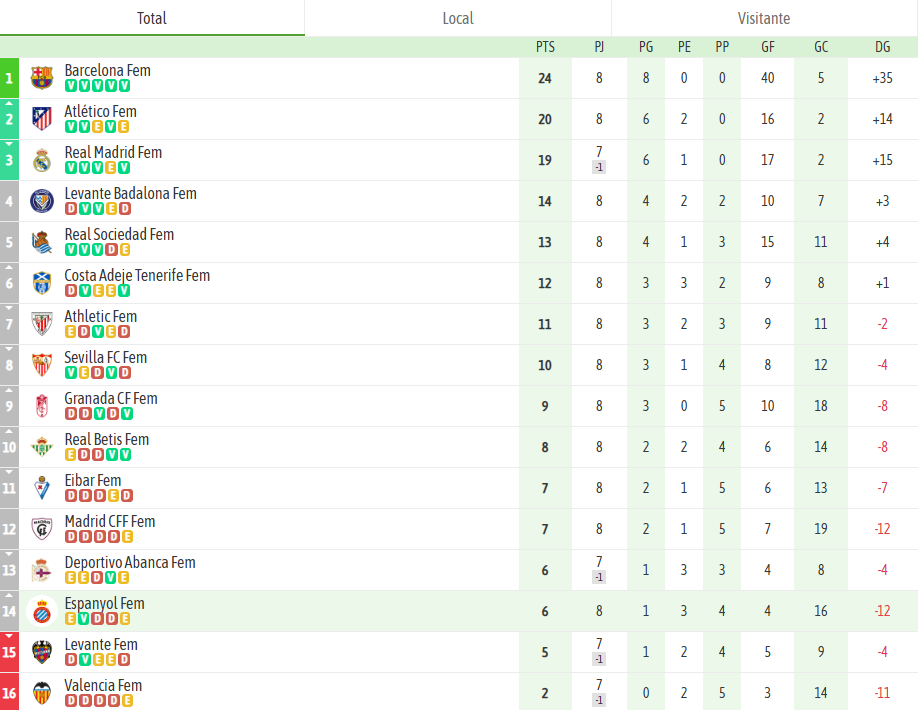Click the Real Betis Fem crest
This screenshot has width=918, height=710.
pos(41,447)
